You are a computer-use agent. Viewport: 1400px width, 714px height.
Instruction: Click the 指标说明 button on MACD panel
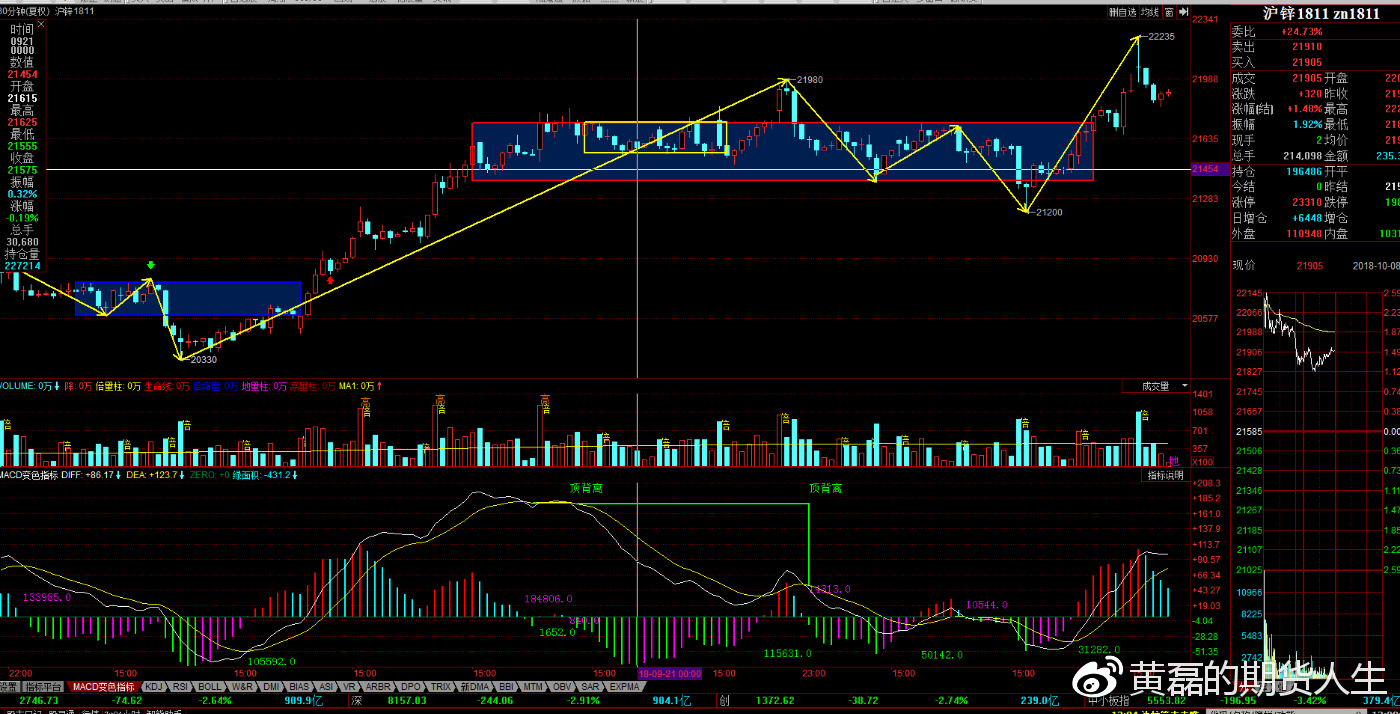coord(1165,475)
